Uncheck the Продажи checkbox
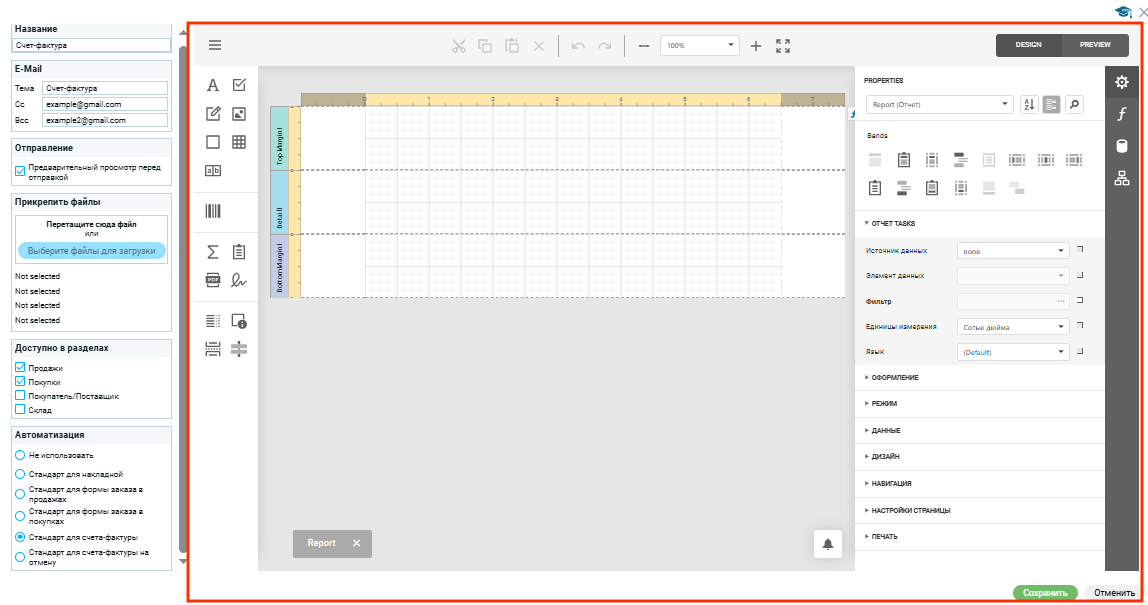This screenshot has height=605, width=1148. tap(20, 368)
